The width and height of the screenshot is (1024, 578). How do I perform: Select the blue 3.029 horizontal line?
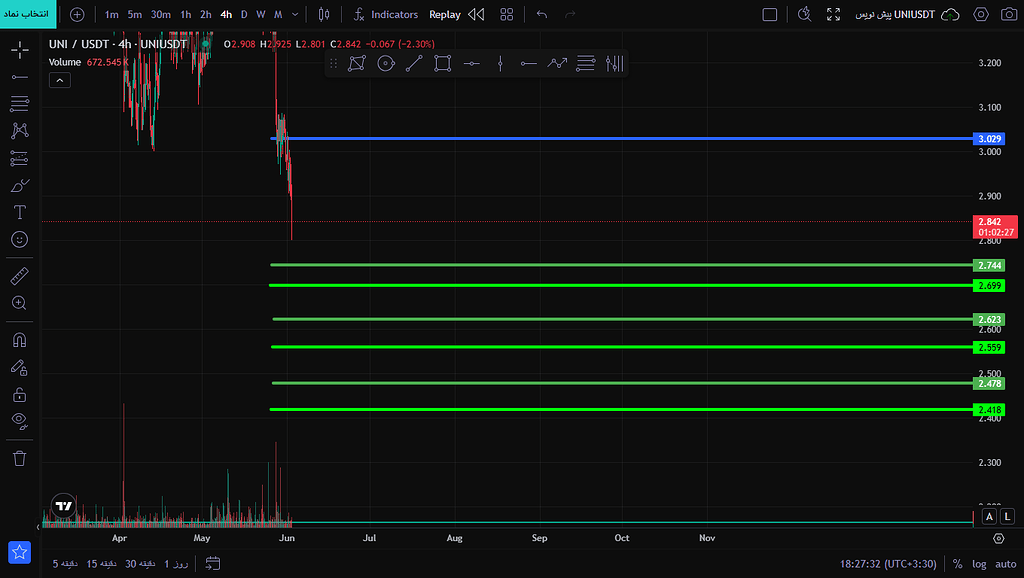tap(620, 138)
